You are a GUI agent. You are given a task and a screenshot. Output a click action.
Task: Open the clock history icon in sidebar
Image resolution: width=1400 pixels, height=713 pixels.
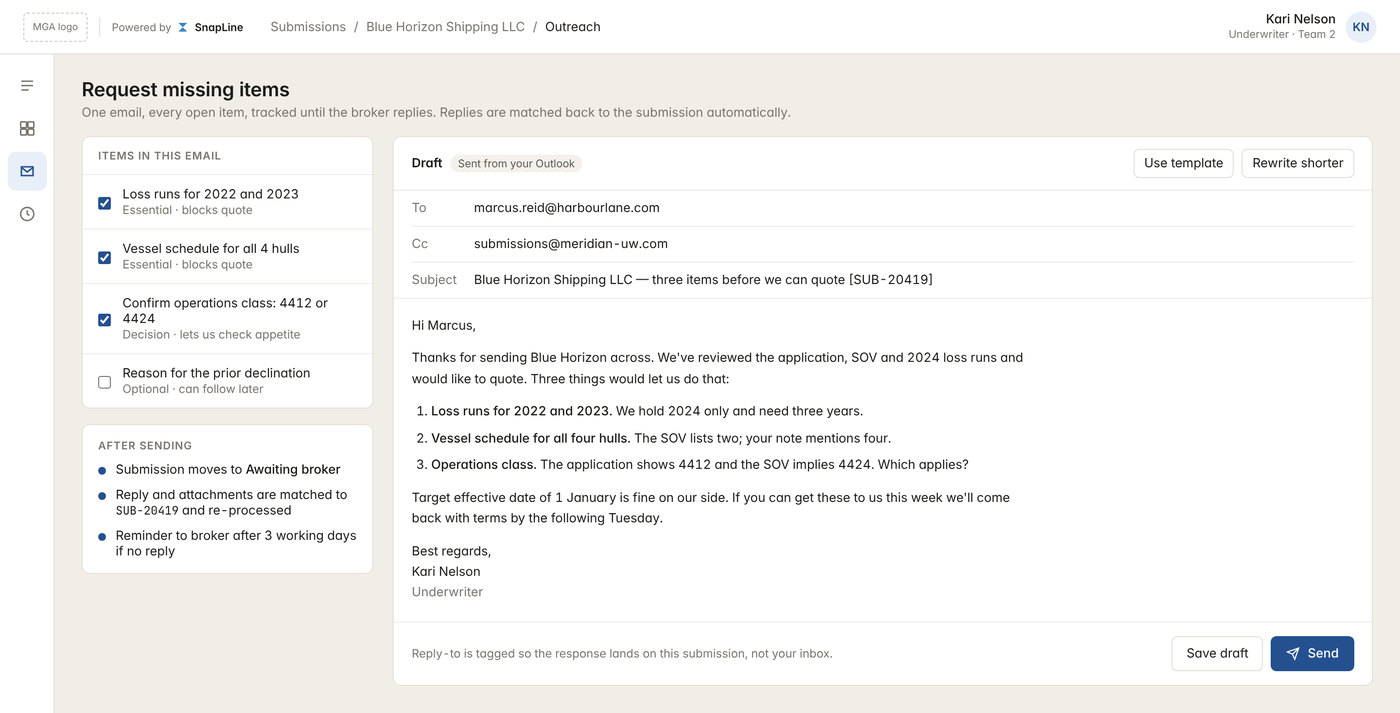[27, 214]
